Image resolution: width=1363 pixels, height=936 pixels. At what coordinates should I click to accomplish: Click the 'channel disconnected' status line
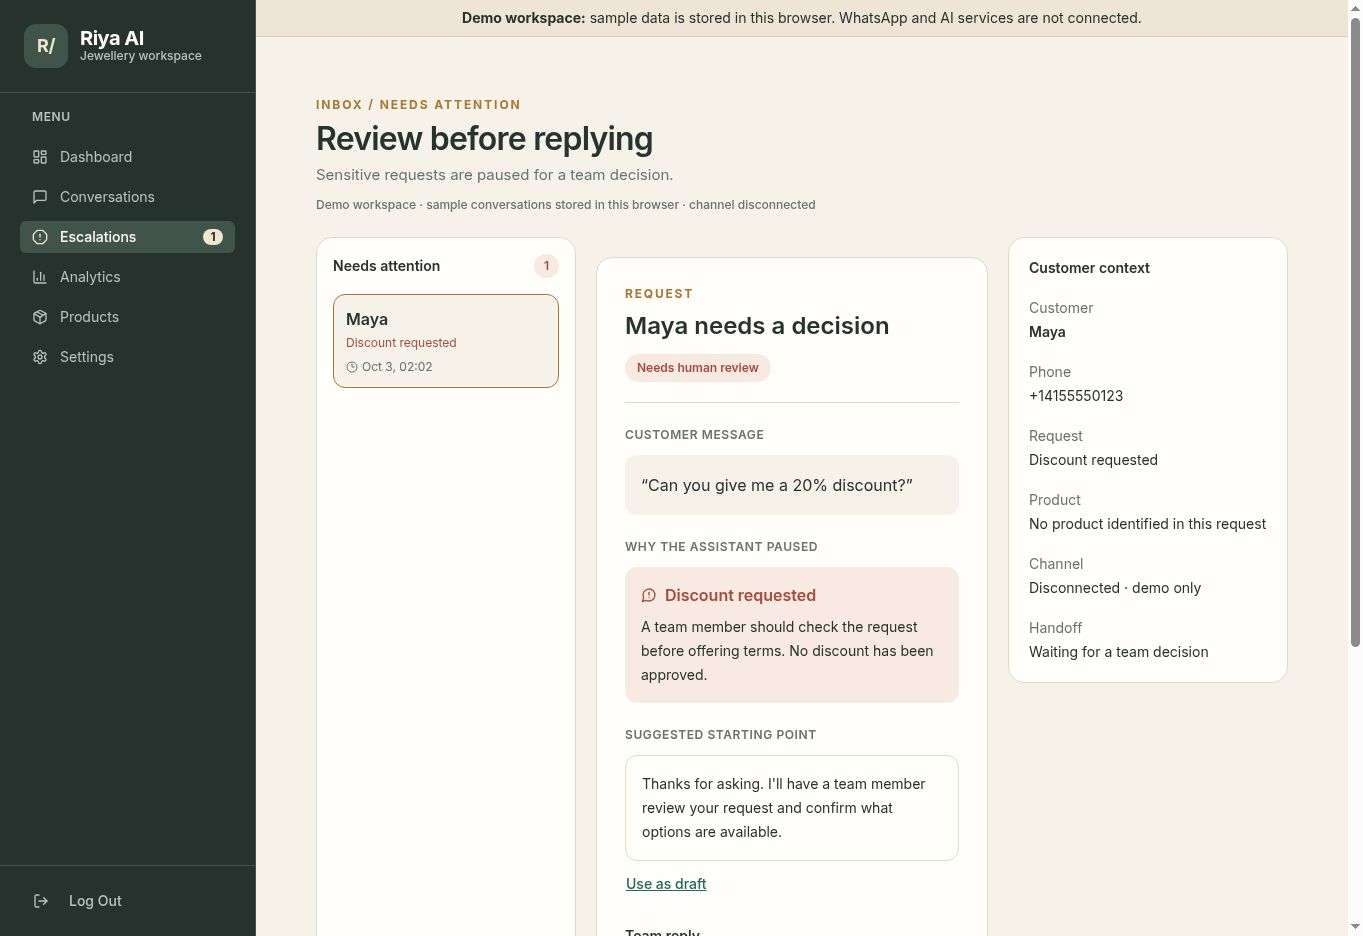752,205
